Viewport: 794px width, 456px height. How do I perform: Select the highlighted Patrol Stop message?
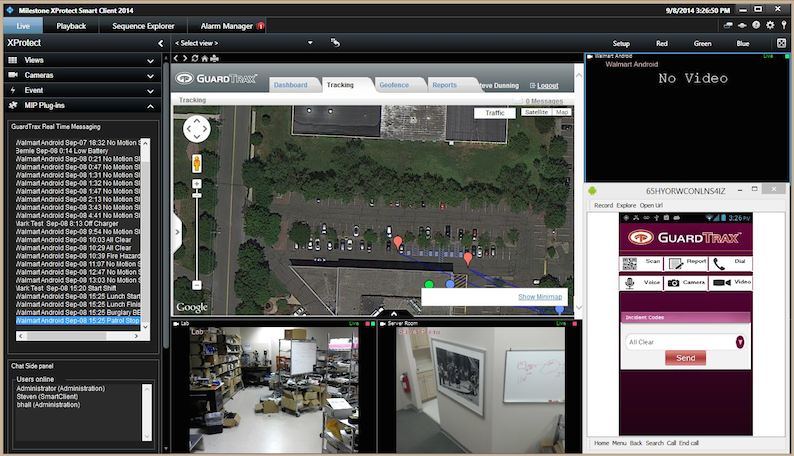(77, 321)
